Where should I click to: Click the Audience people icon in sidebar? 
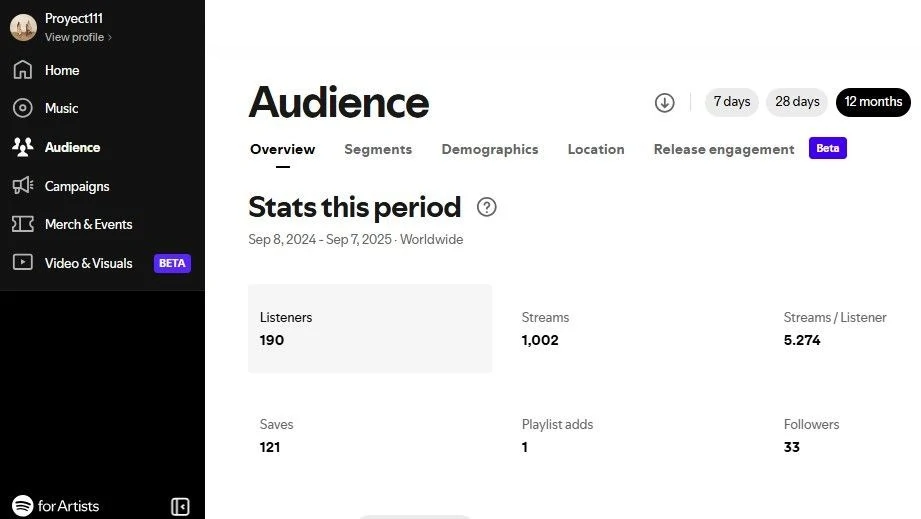point(22,147)
